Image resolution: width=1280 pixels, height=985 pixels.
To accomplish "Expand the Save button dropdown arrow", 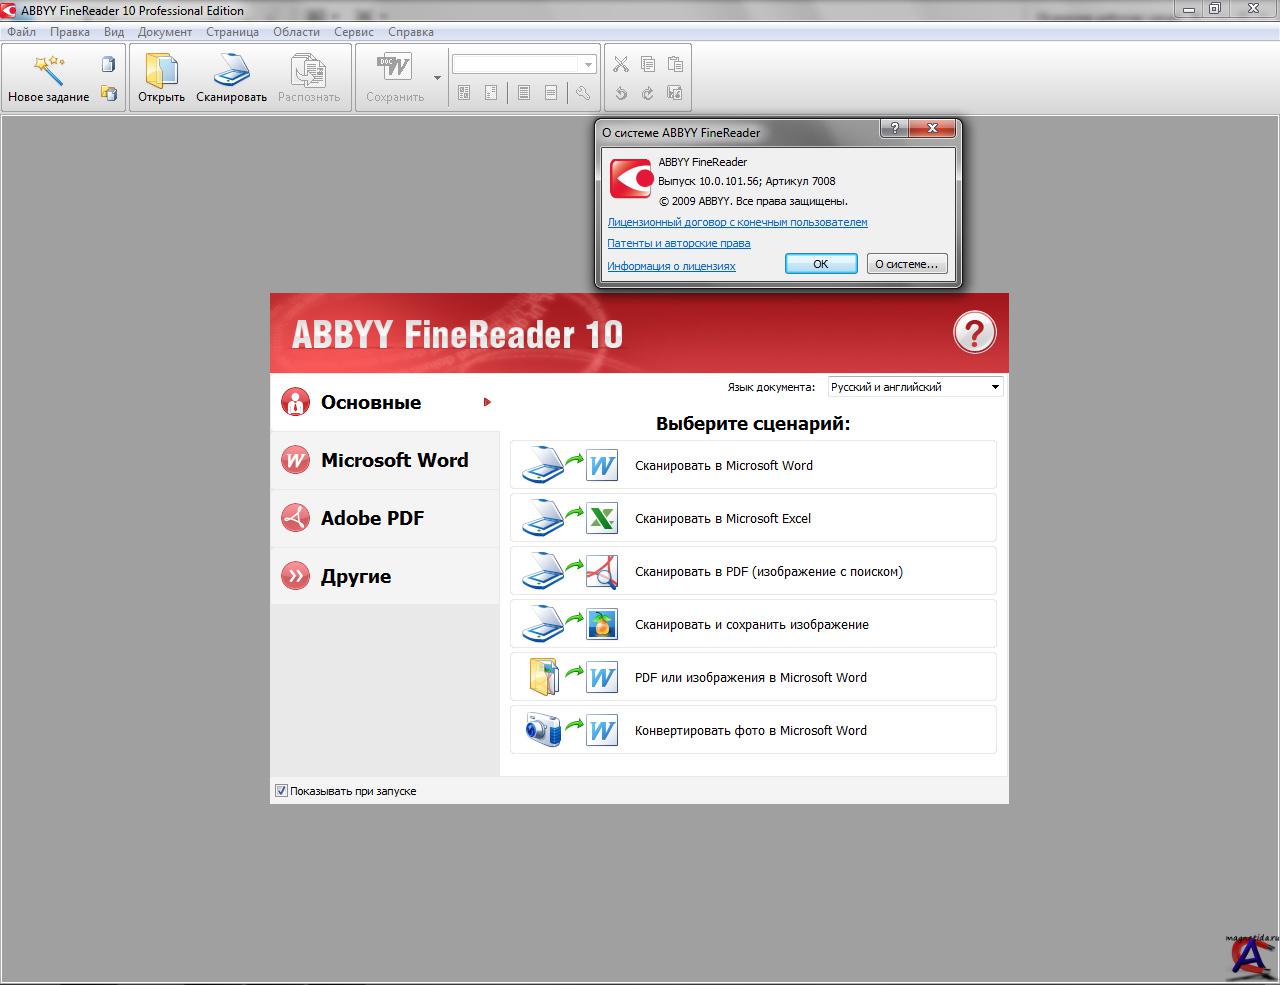I will [x=436, y=77].
